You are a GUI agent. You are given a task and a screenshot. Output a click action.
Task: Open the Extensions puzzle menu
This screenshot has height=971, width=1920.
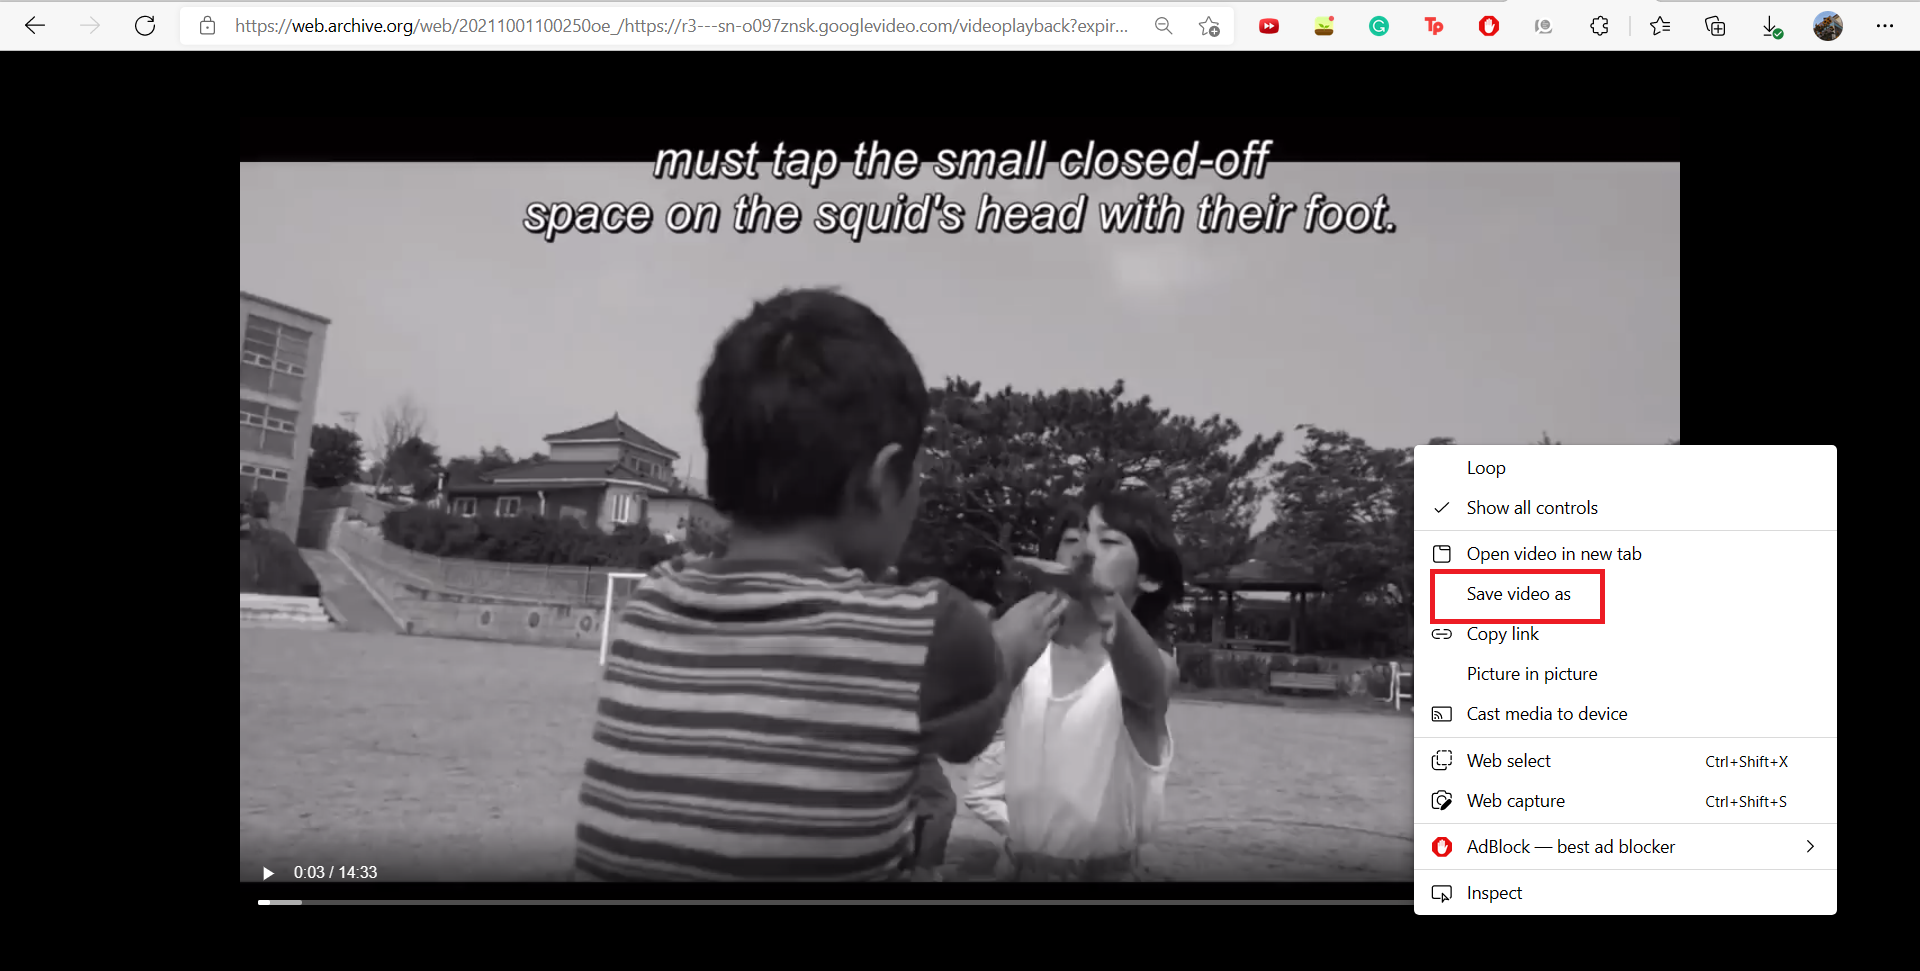point(1599,26)
